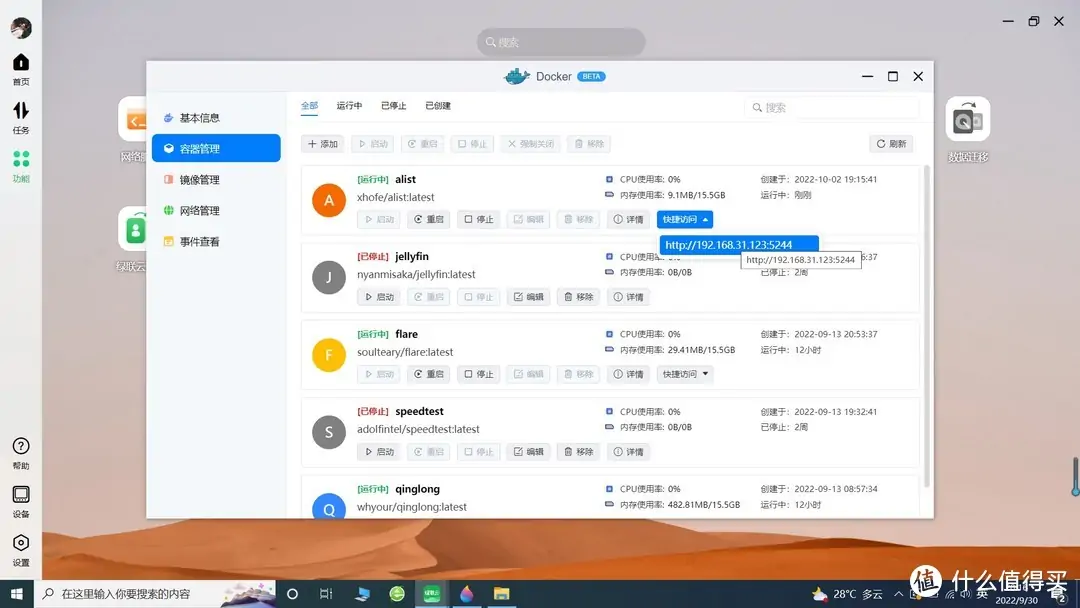
Task: Remove the speedtest container using the 移除 icon
Action: click(x=578, y=451)
